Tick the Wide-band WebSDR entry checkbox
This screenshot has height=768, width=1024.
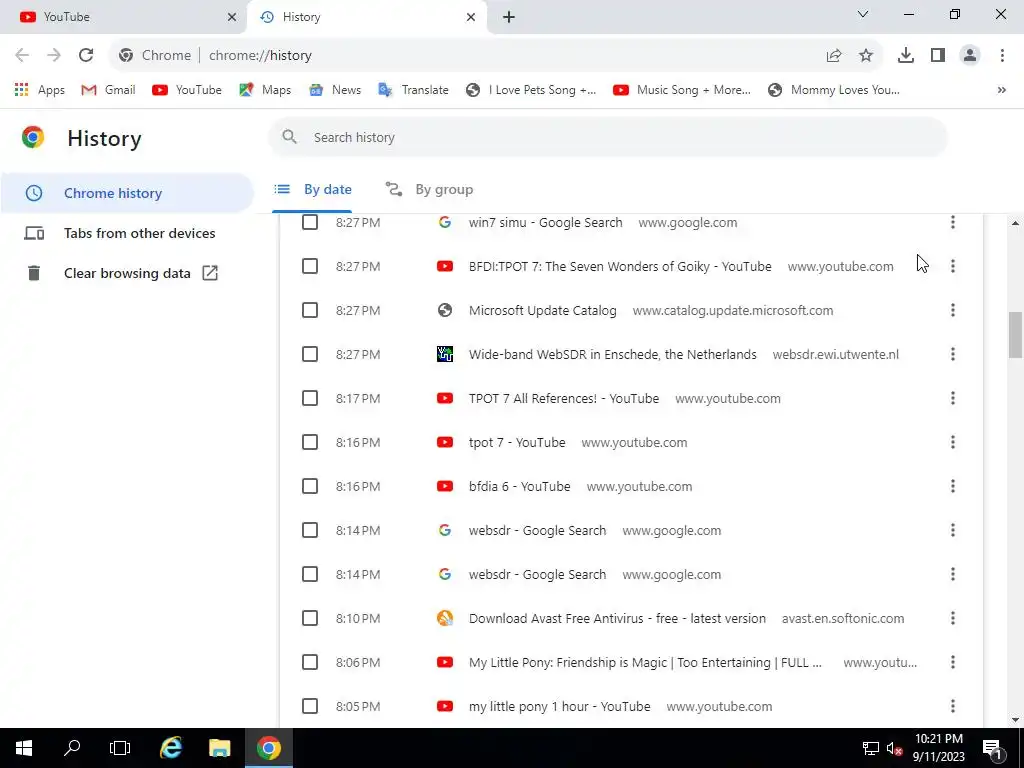310,354
